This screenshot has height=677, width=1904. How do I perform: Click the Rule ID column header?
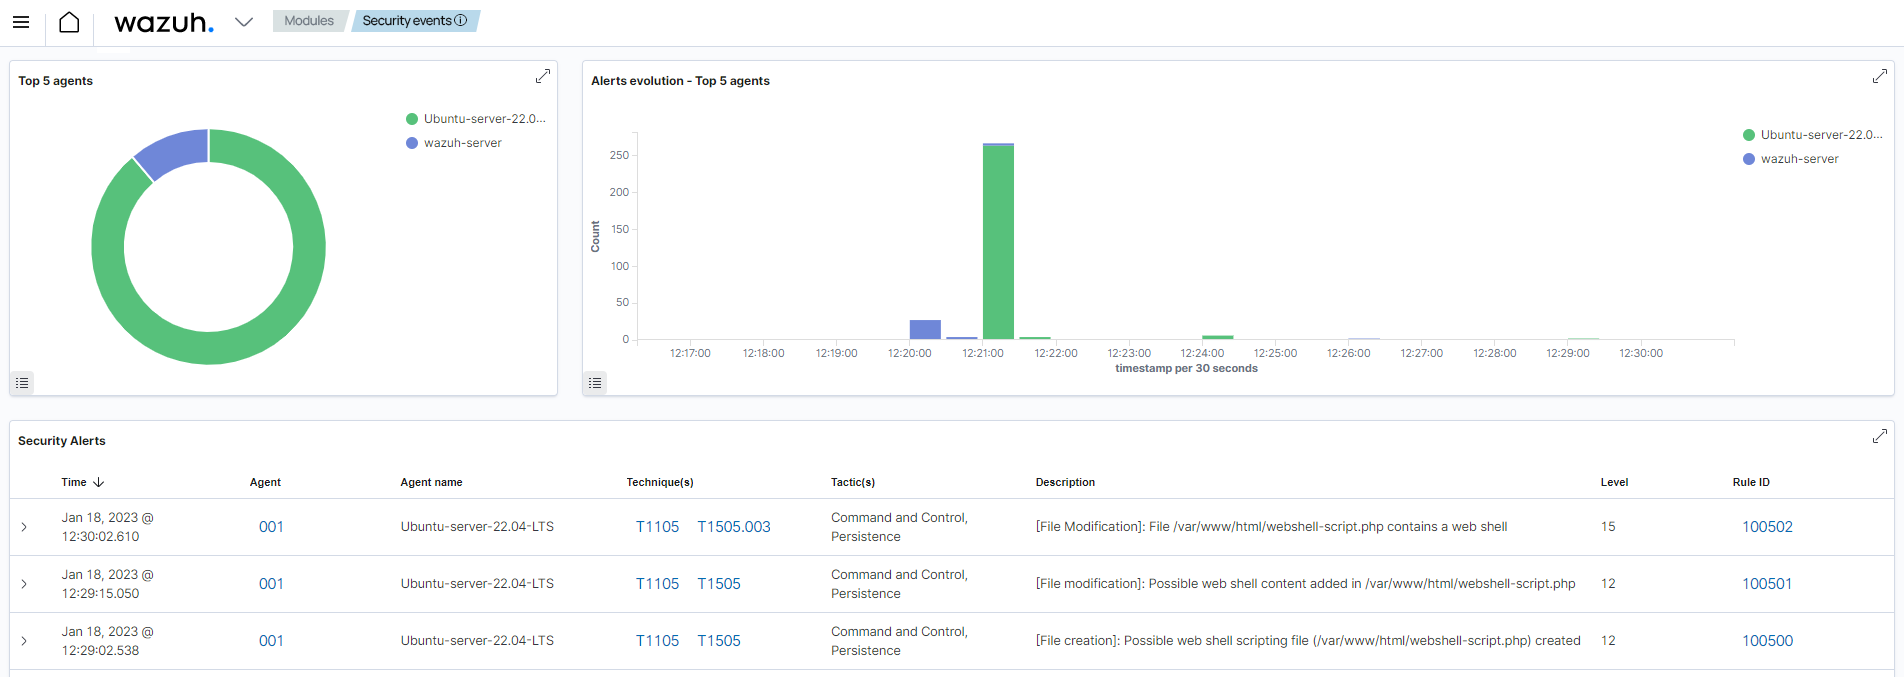coord(1751,482)
